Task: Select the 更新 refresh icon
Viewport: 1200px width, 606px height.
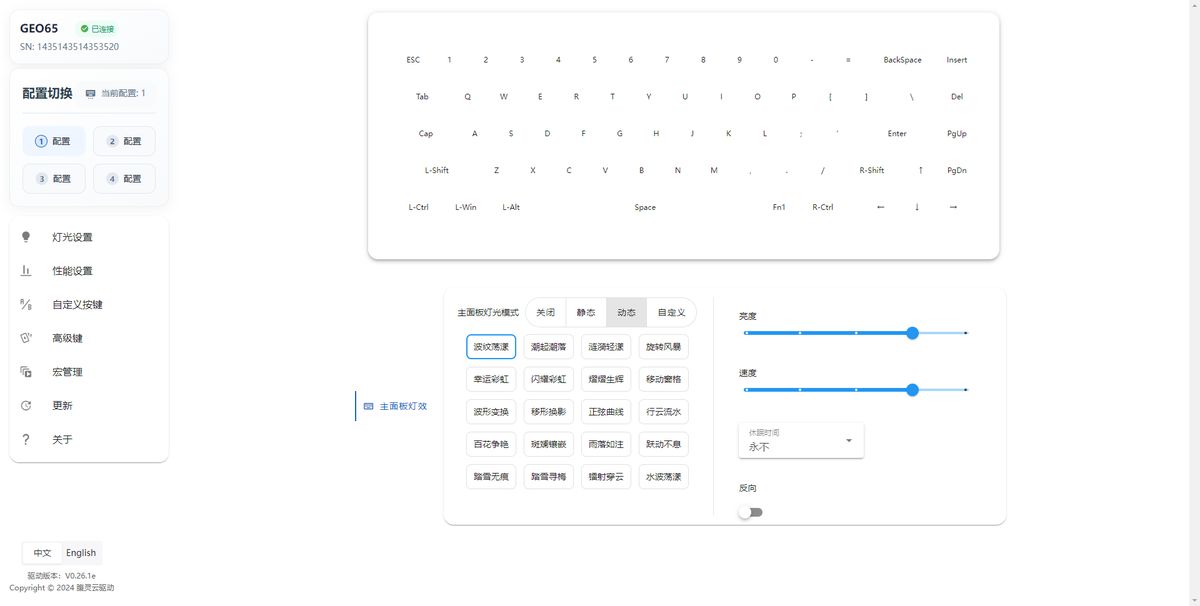Action: click(x=26, y=406)
